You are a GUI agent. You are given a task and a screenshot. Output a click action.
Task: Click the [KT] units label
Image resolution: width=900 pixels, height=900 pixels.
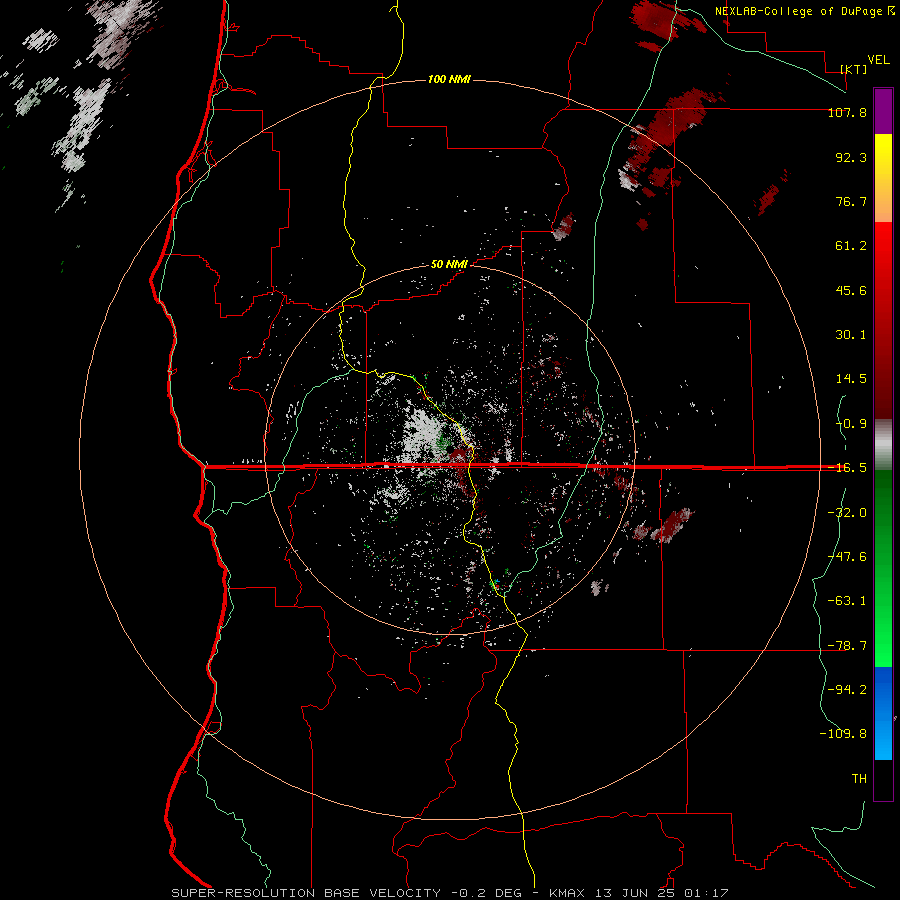pyautogui.click(x=854, y=69)
